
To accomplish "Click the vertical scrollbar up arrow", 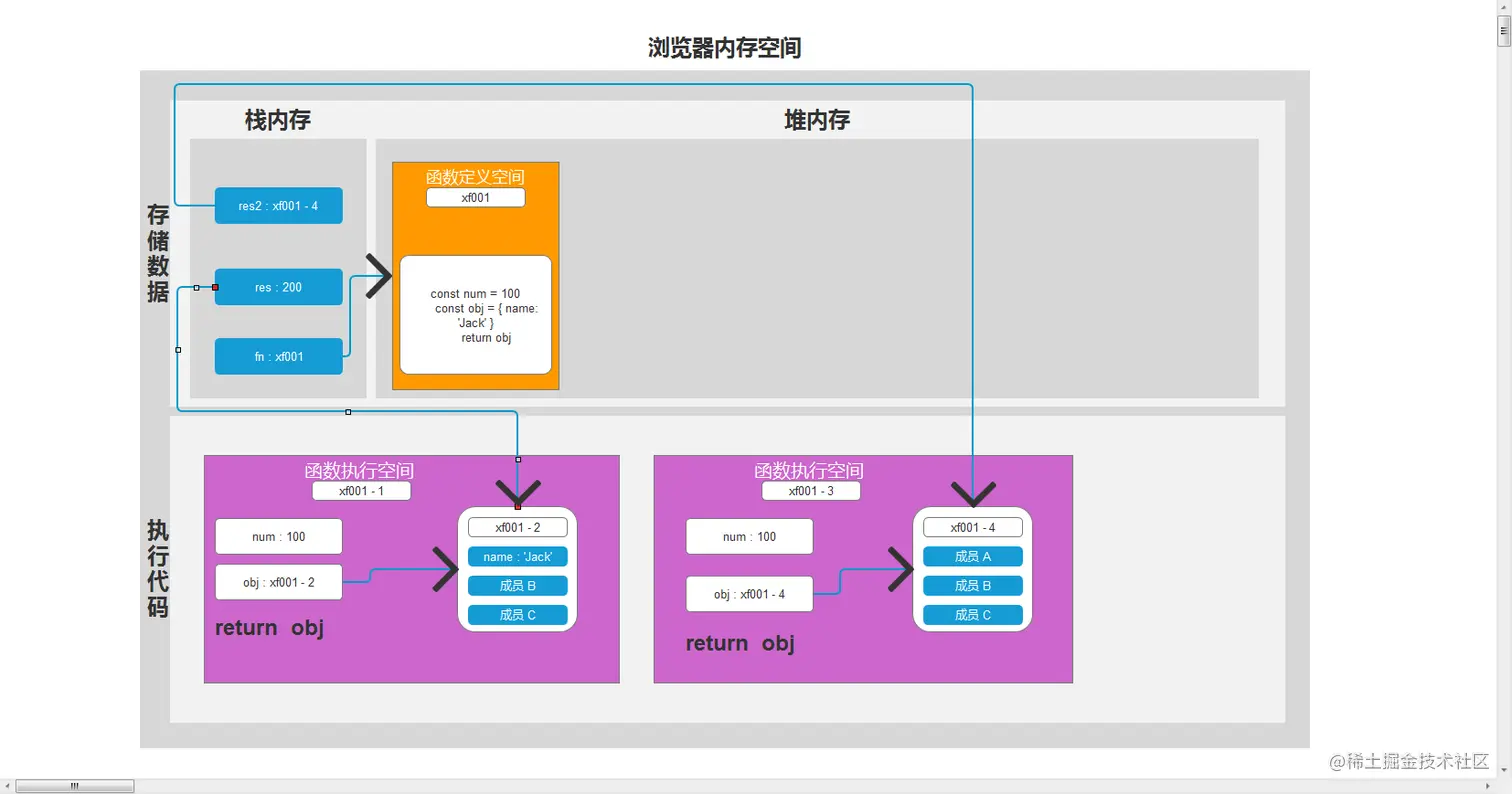I will [x=1504, y=8].
